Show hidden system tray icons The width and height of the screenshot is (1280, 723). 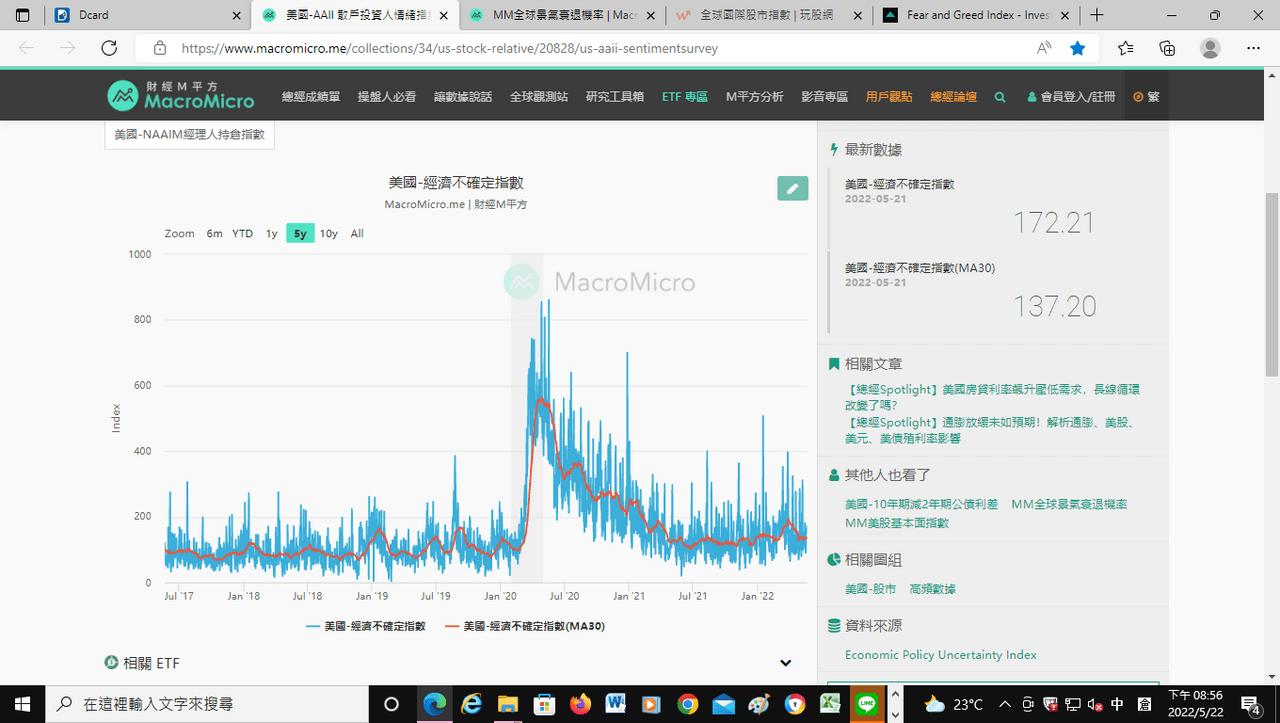(x=1003, y=704)
